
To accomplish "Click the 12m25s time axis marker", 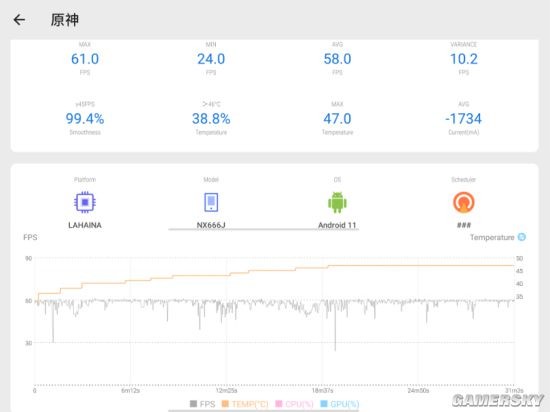I will 226,390.
